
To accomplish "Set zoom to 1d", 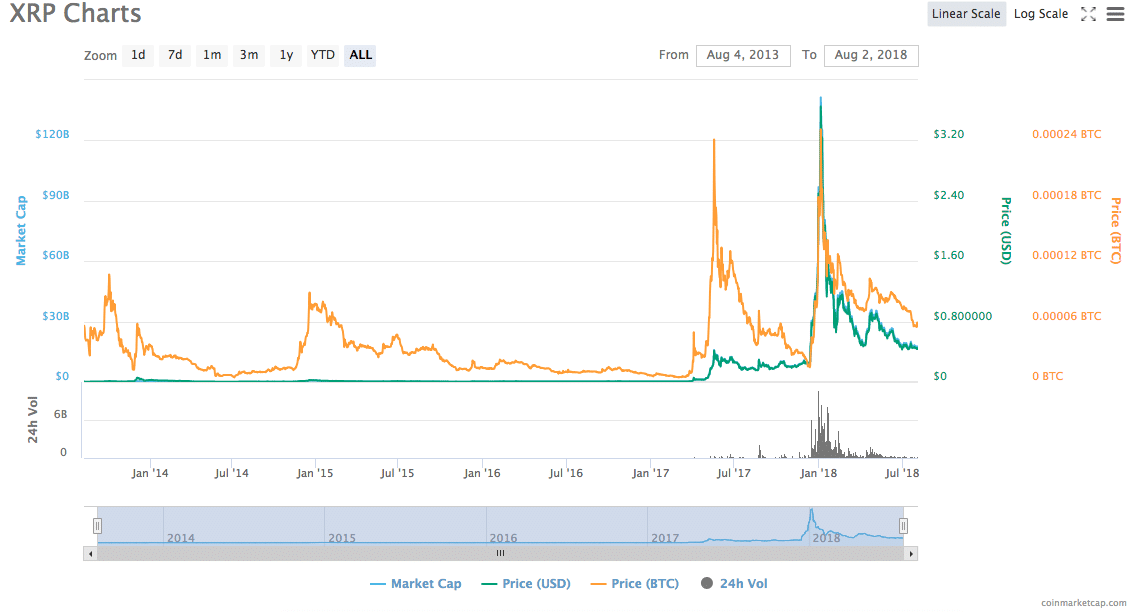I will tap(138, 55).
